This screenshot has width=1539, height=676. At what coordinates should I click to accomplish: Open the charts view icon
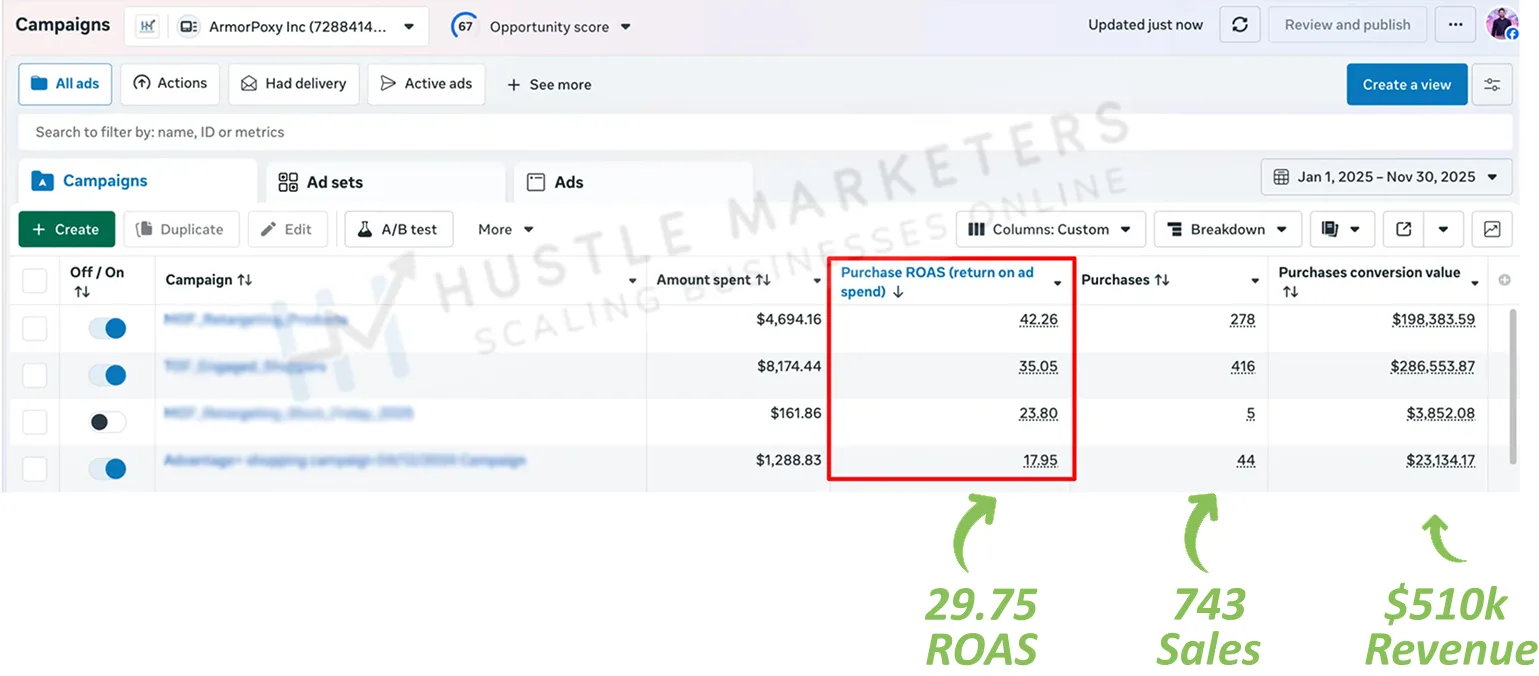1492,229
